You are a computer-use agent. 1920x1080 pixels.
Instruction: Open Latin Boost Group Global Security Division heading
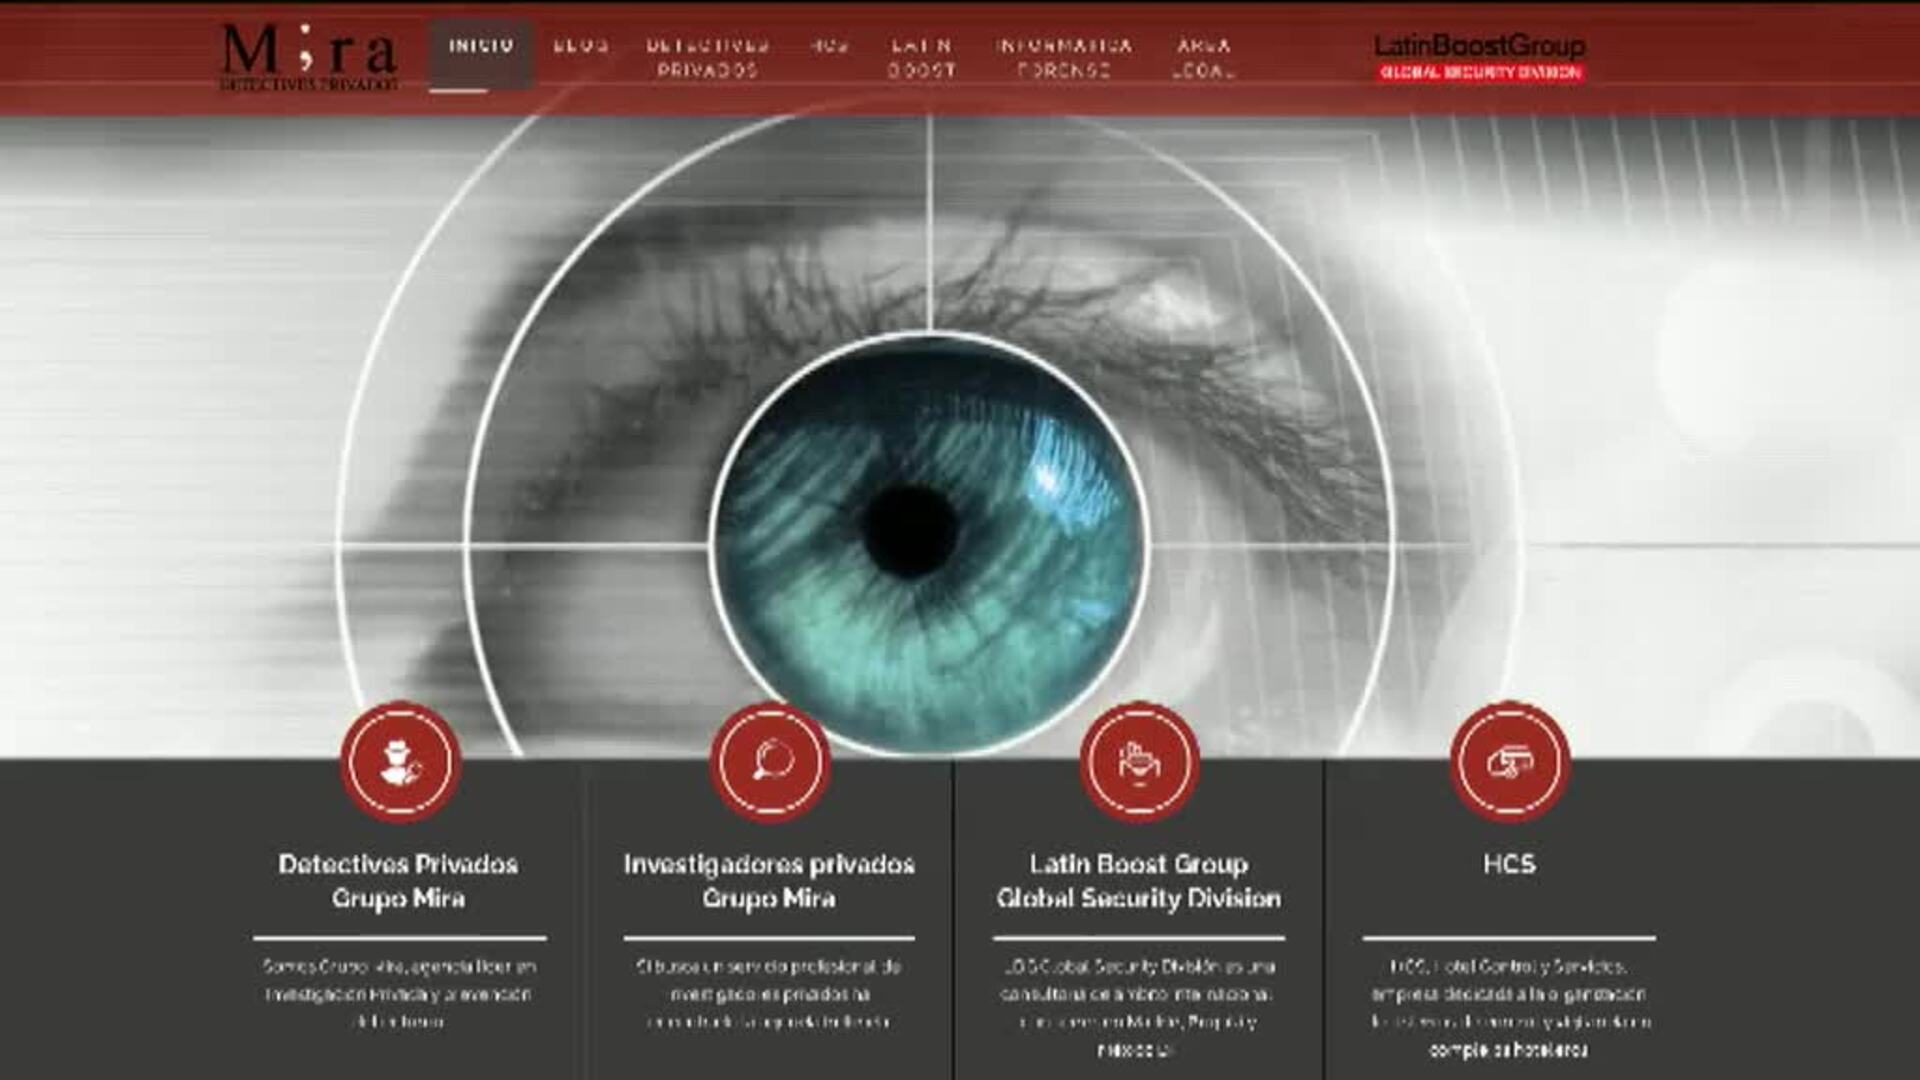click(1139, 881)
